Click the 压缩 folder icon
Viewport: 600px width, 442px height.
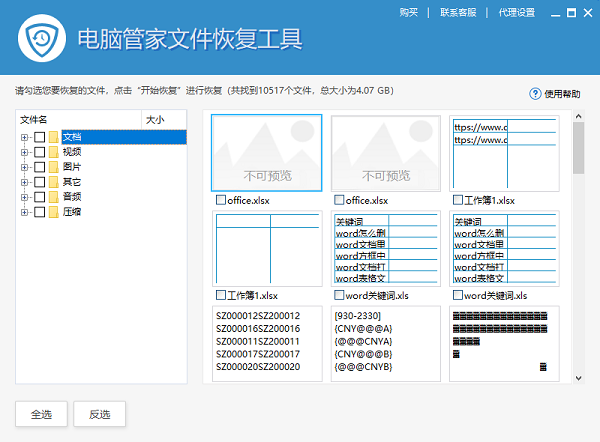click(54, 212)
